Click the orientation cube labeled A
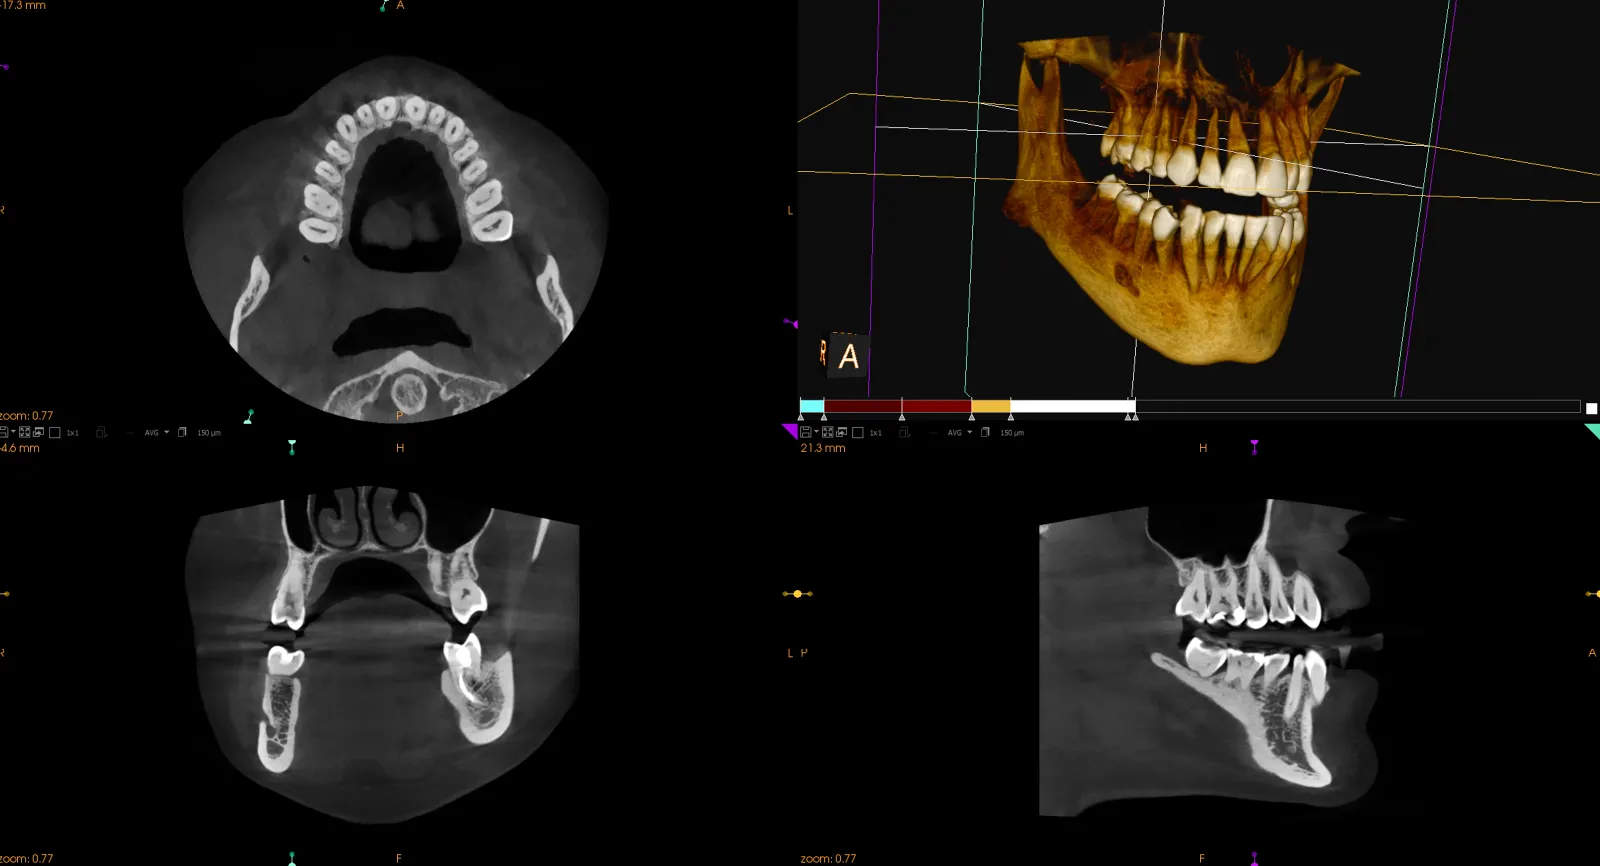The image size is (1600, 866). pos(847,356)
